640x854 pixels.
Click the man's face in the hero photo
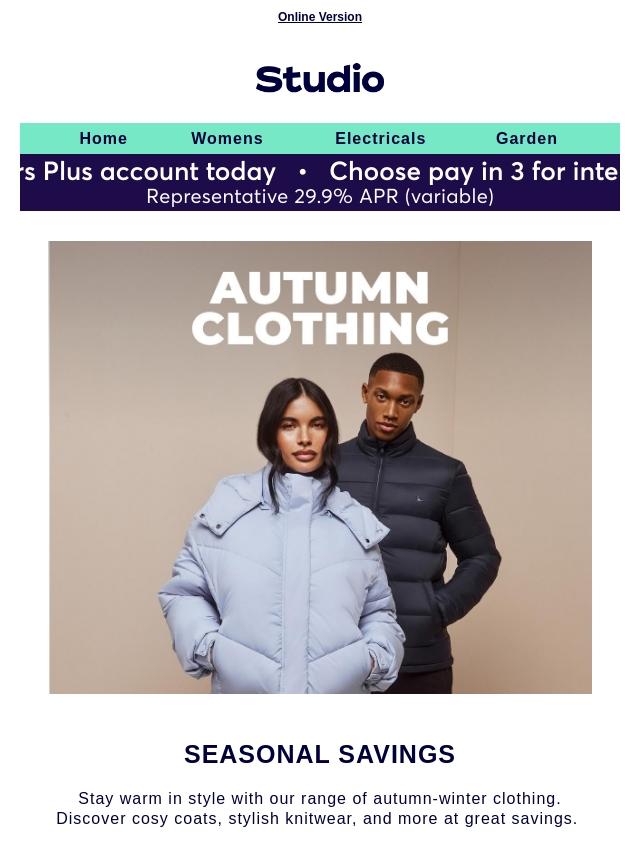[x=393, y=400]
